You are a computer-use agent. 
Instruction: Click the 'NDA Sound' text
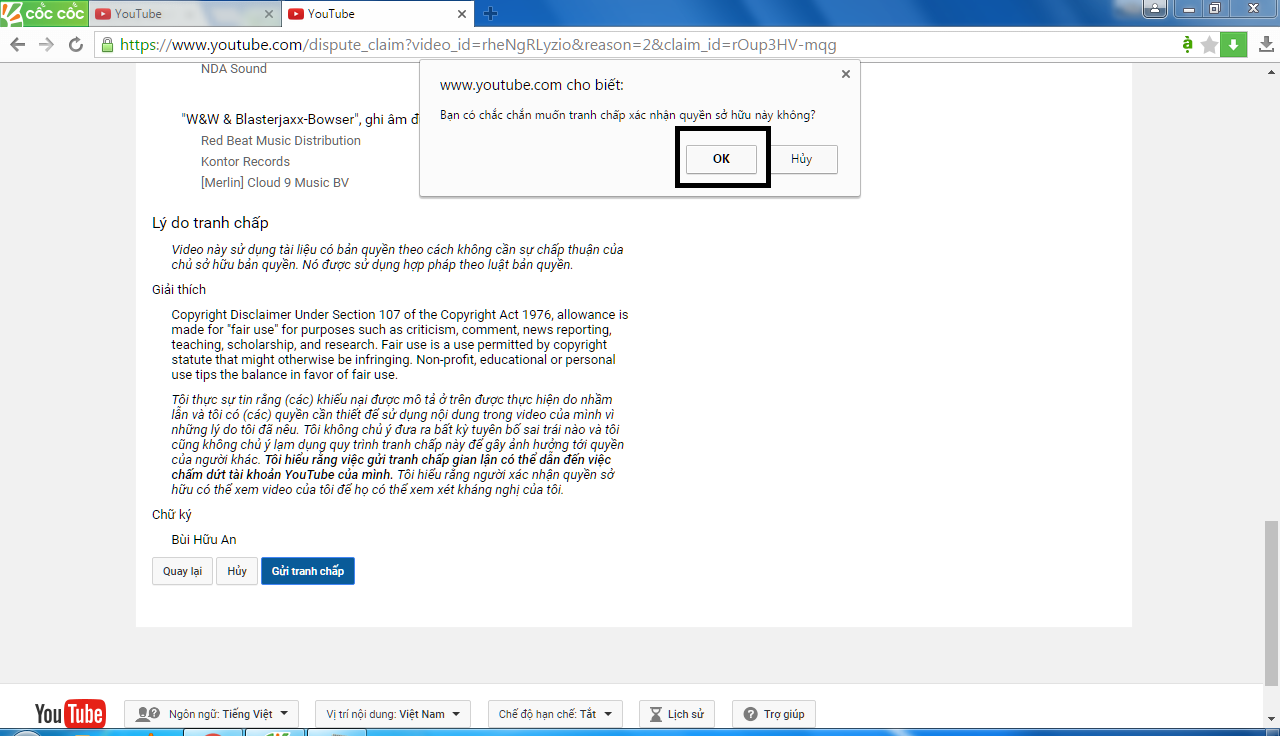click(234, 69)
